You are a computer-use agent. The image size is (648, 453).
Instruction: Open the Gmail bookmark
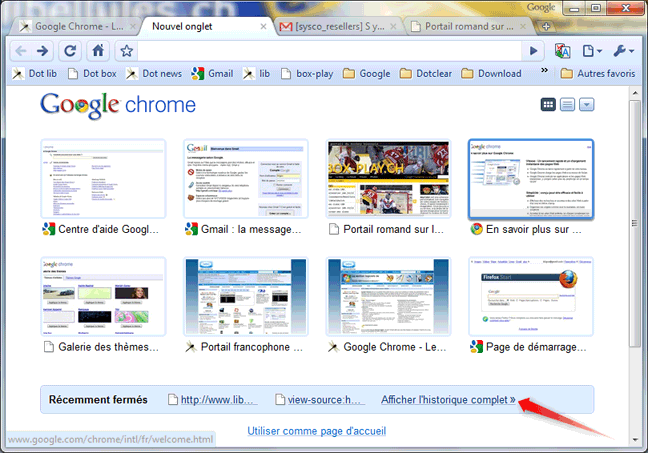pos(212,74)
